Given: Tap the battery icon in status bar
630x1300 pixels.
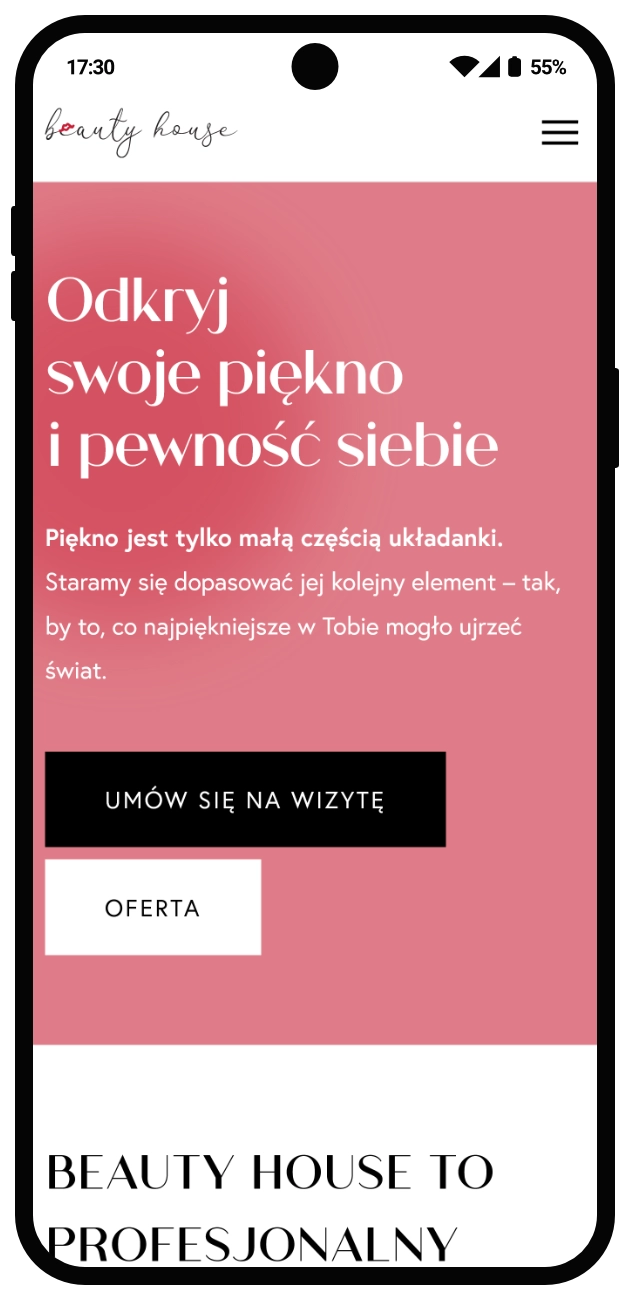Looking at the screenshot, I should [x=514, y=67].
